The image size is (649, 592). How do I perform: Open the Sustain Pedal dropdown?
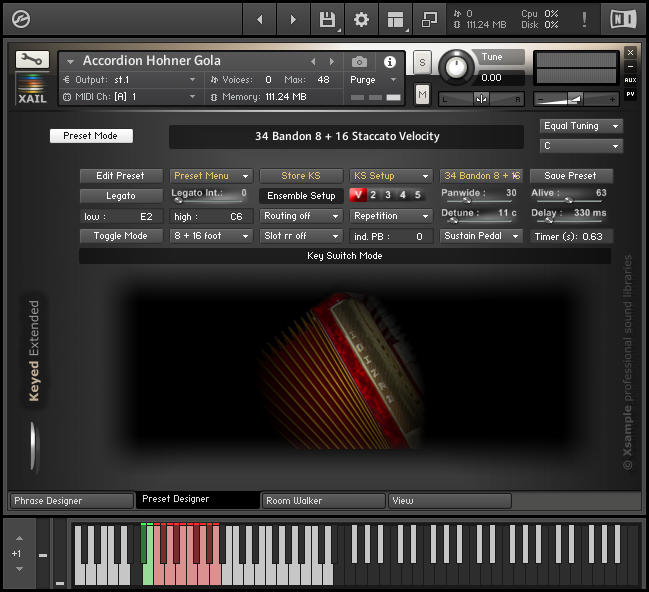tap(481, 236)
